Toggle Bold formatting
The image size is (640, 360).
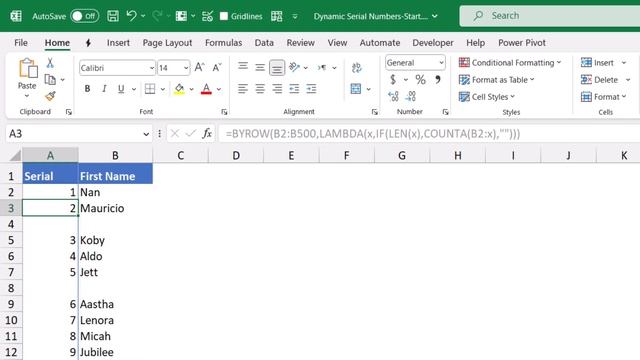click(x=87, y=89)
